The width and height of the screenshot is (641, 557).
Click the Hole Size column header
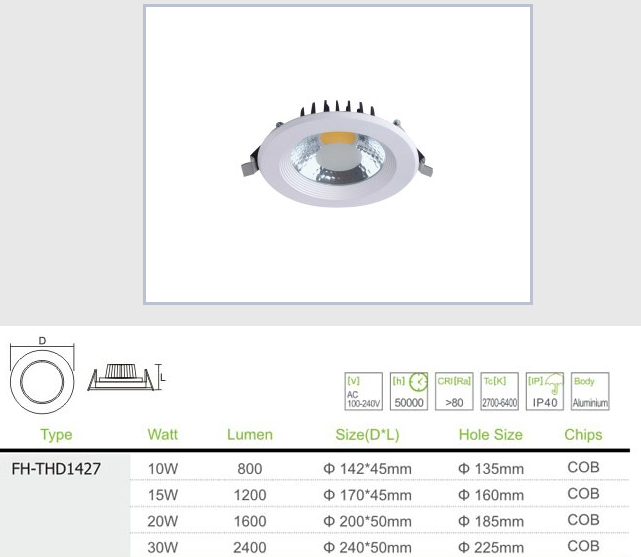[x=490, y=435]
